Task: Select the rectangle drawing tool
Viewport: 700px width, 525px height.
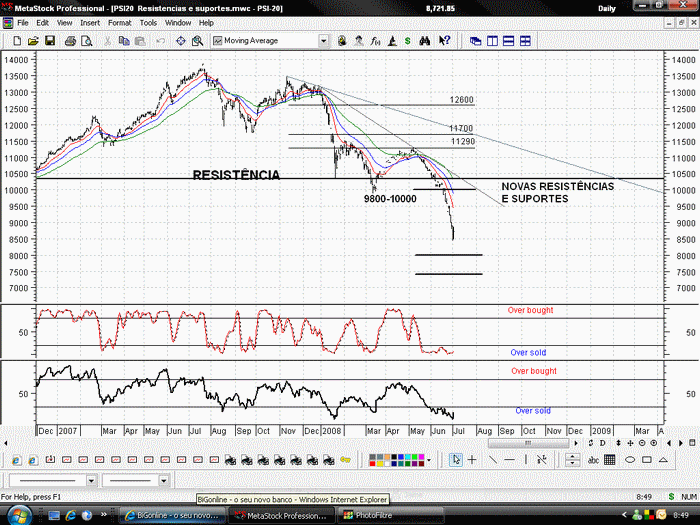Action: (646, 460)
